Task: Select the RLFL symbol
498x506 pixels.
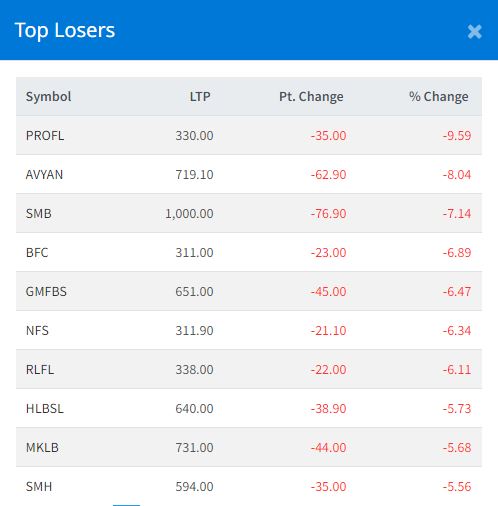Action: (40, 370)
